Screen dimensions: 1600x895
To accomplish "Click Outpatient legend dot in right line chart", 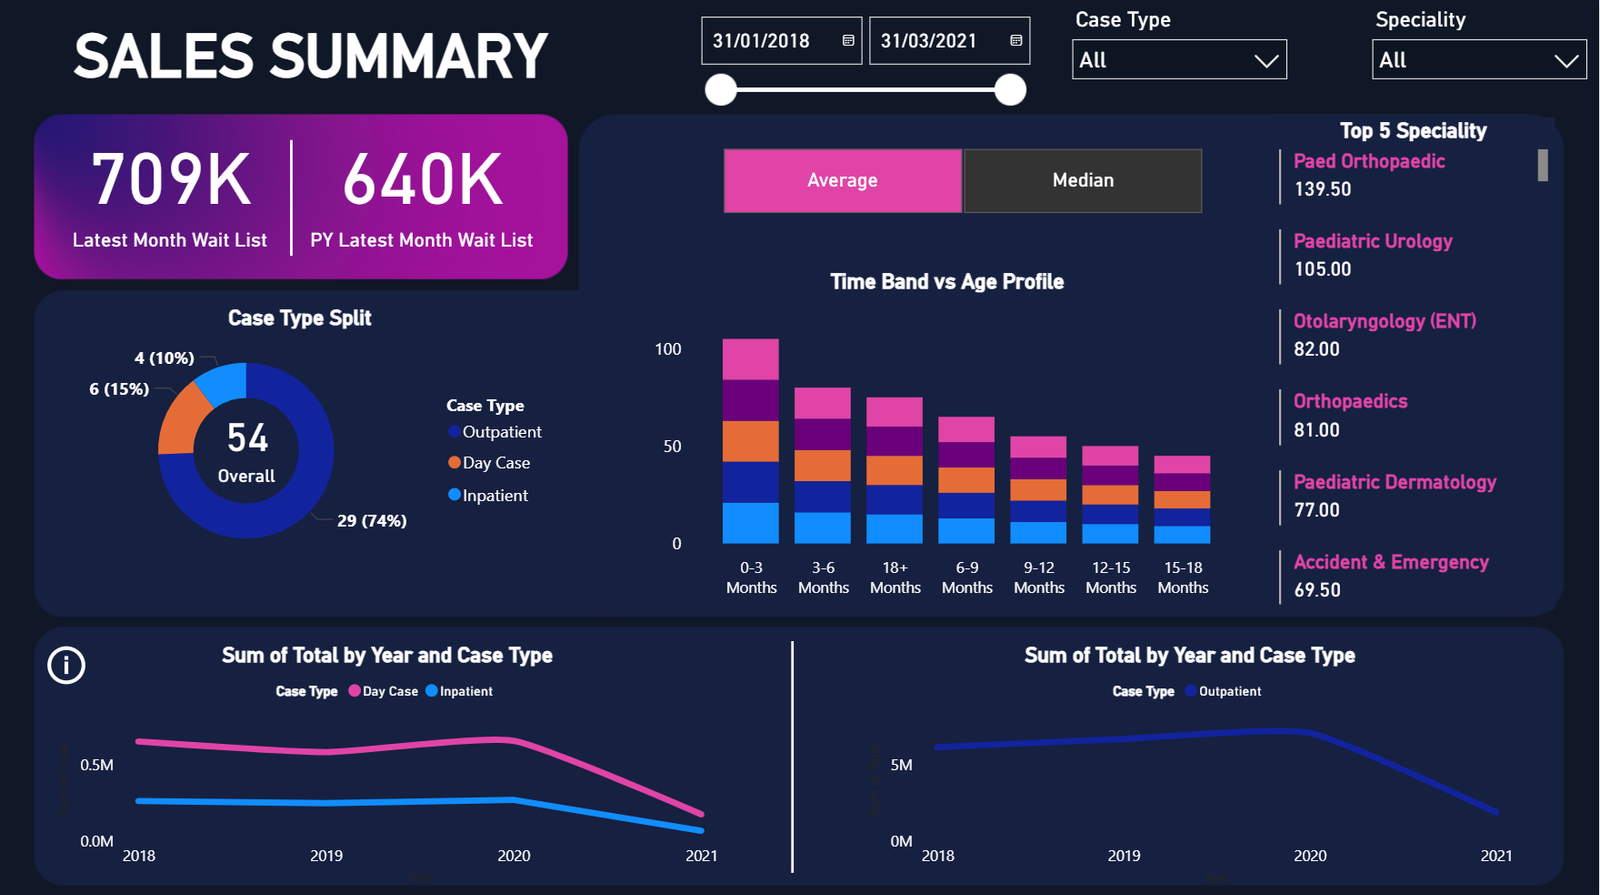I will click(x=1190, y=691).
